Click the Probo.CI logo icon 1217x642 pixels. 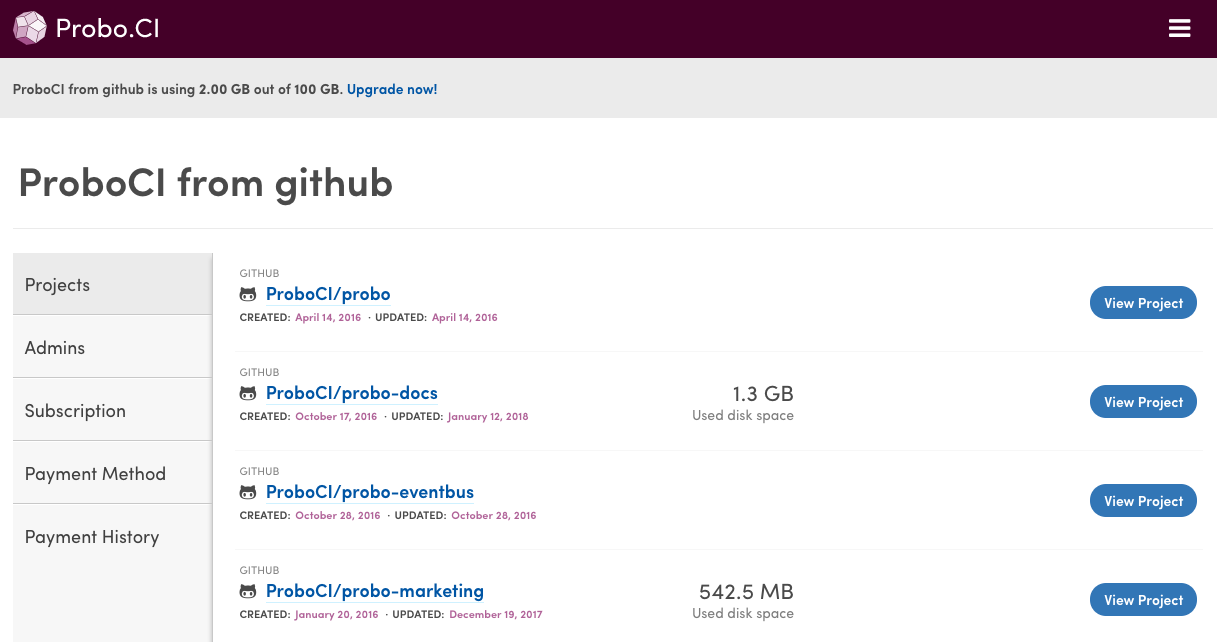point(29,28)
